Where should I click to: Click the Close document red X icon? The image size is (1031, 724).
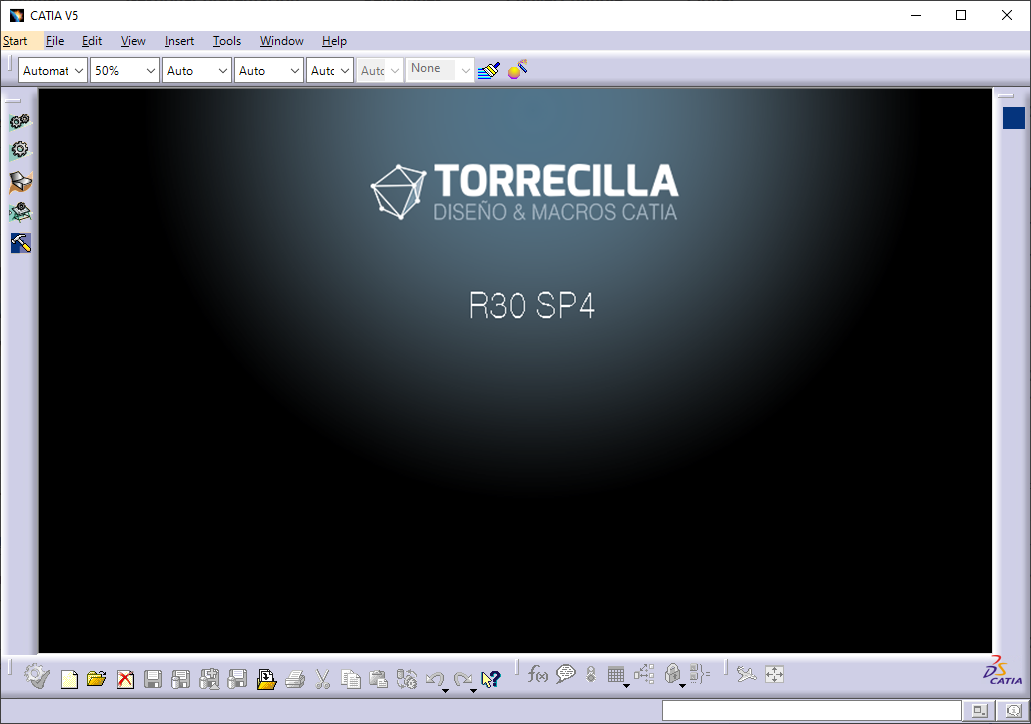(x=125, y=679)
